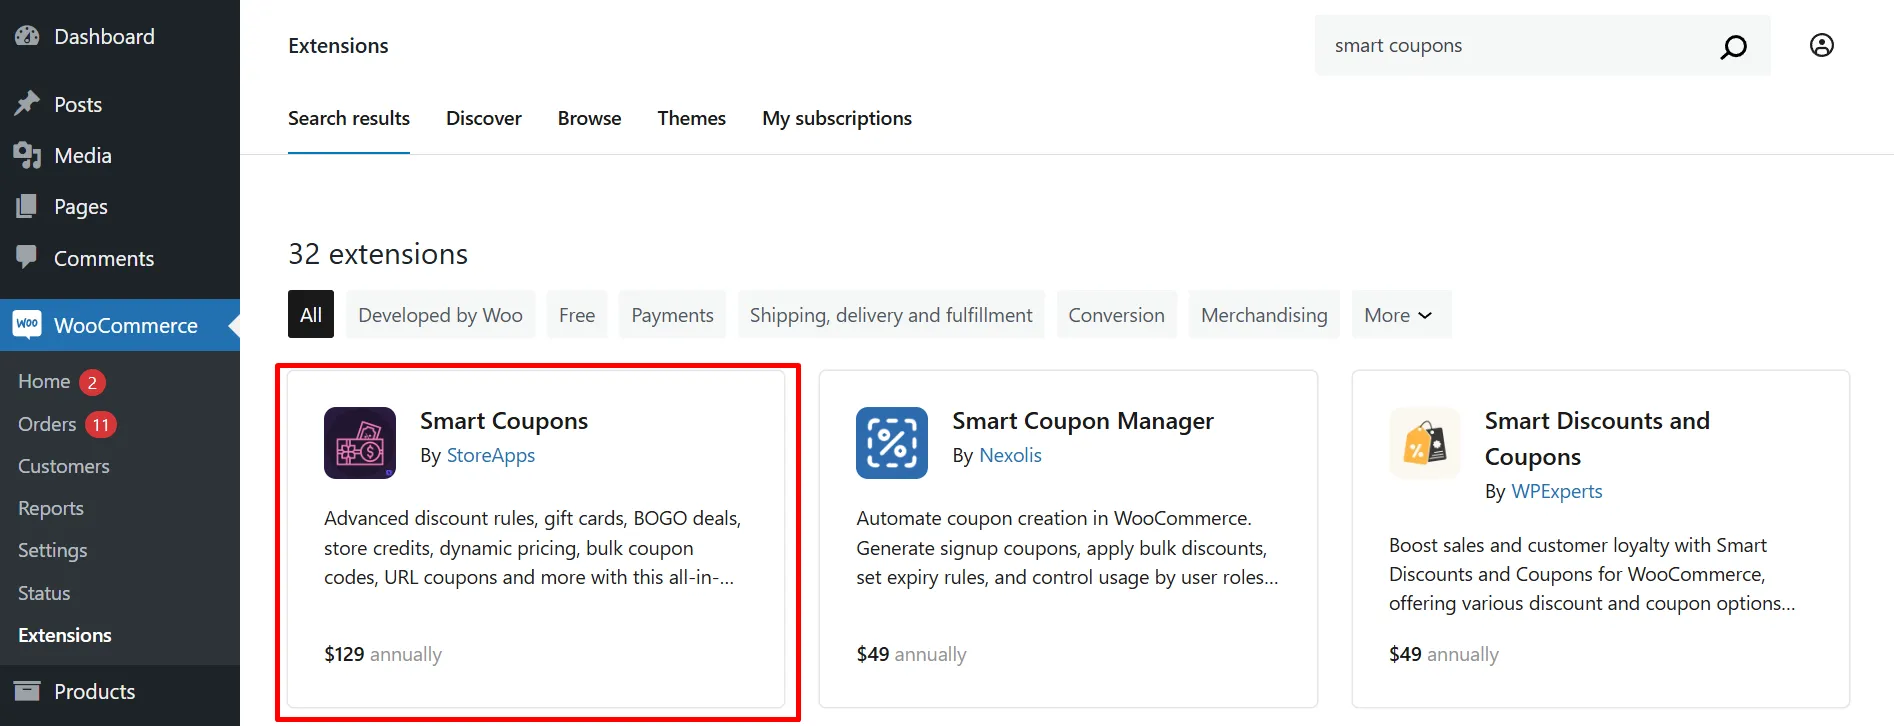Open Smart Coupons extension title
This screenshot has width=1894, height=726.
(504, 421)
